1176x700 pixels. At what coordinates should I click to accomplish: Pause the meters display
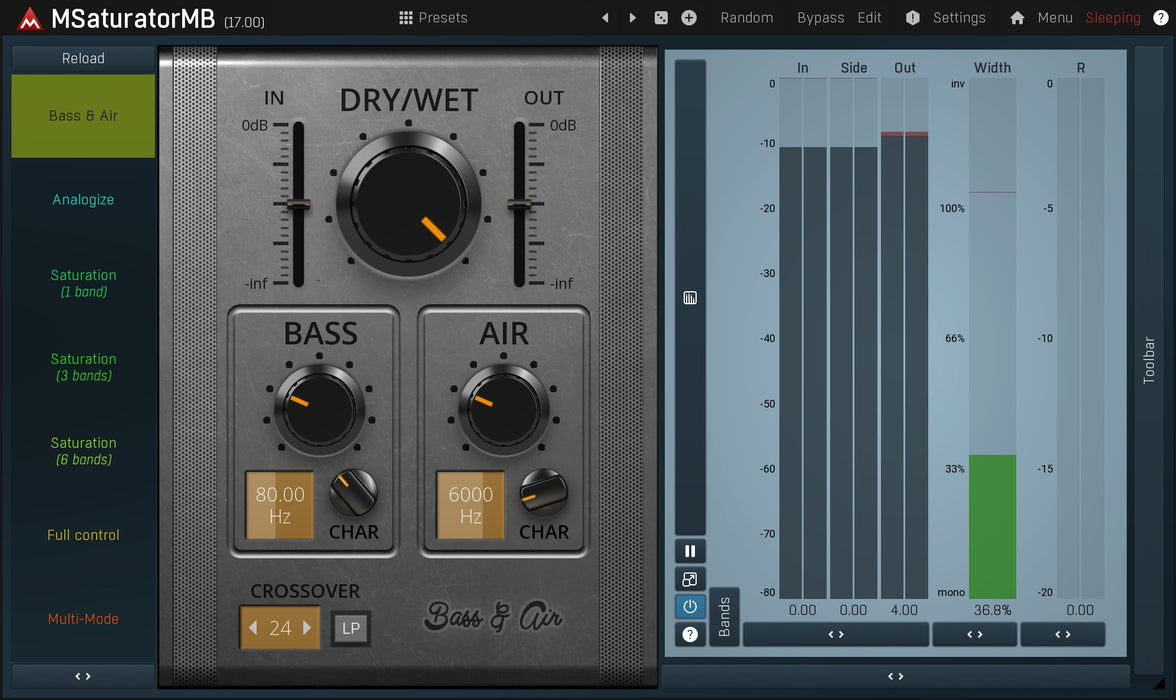coord(690,551)
